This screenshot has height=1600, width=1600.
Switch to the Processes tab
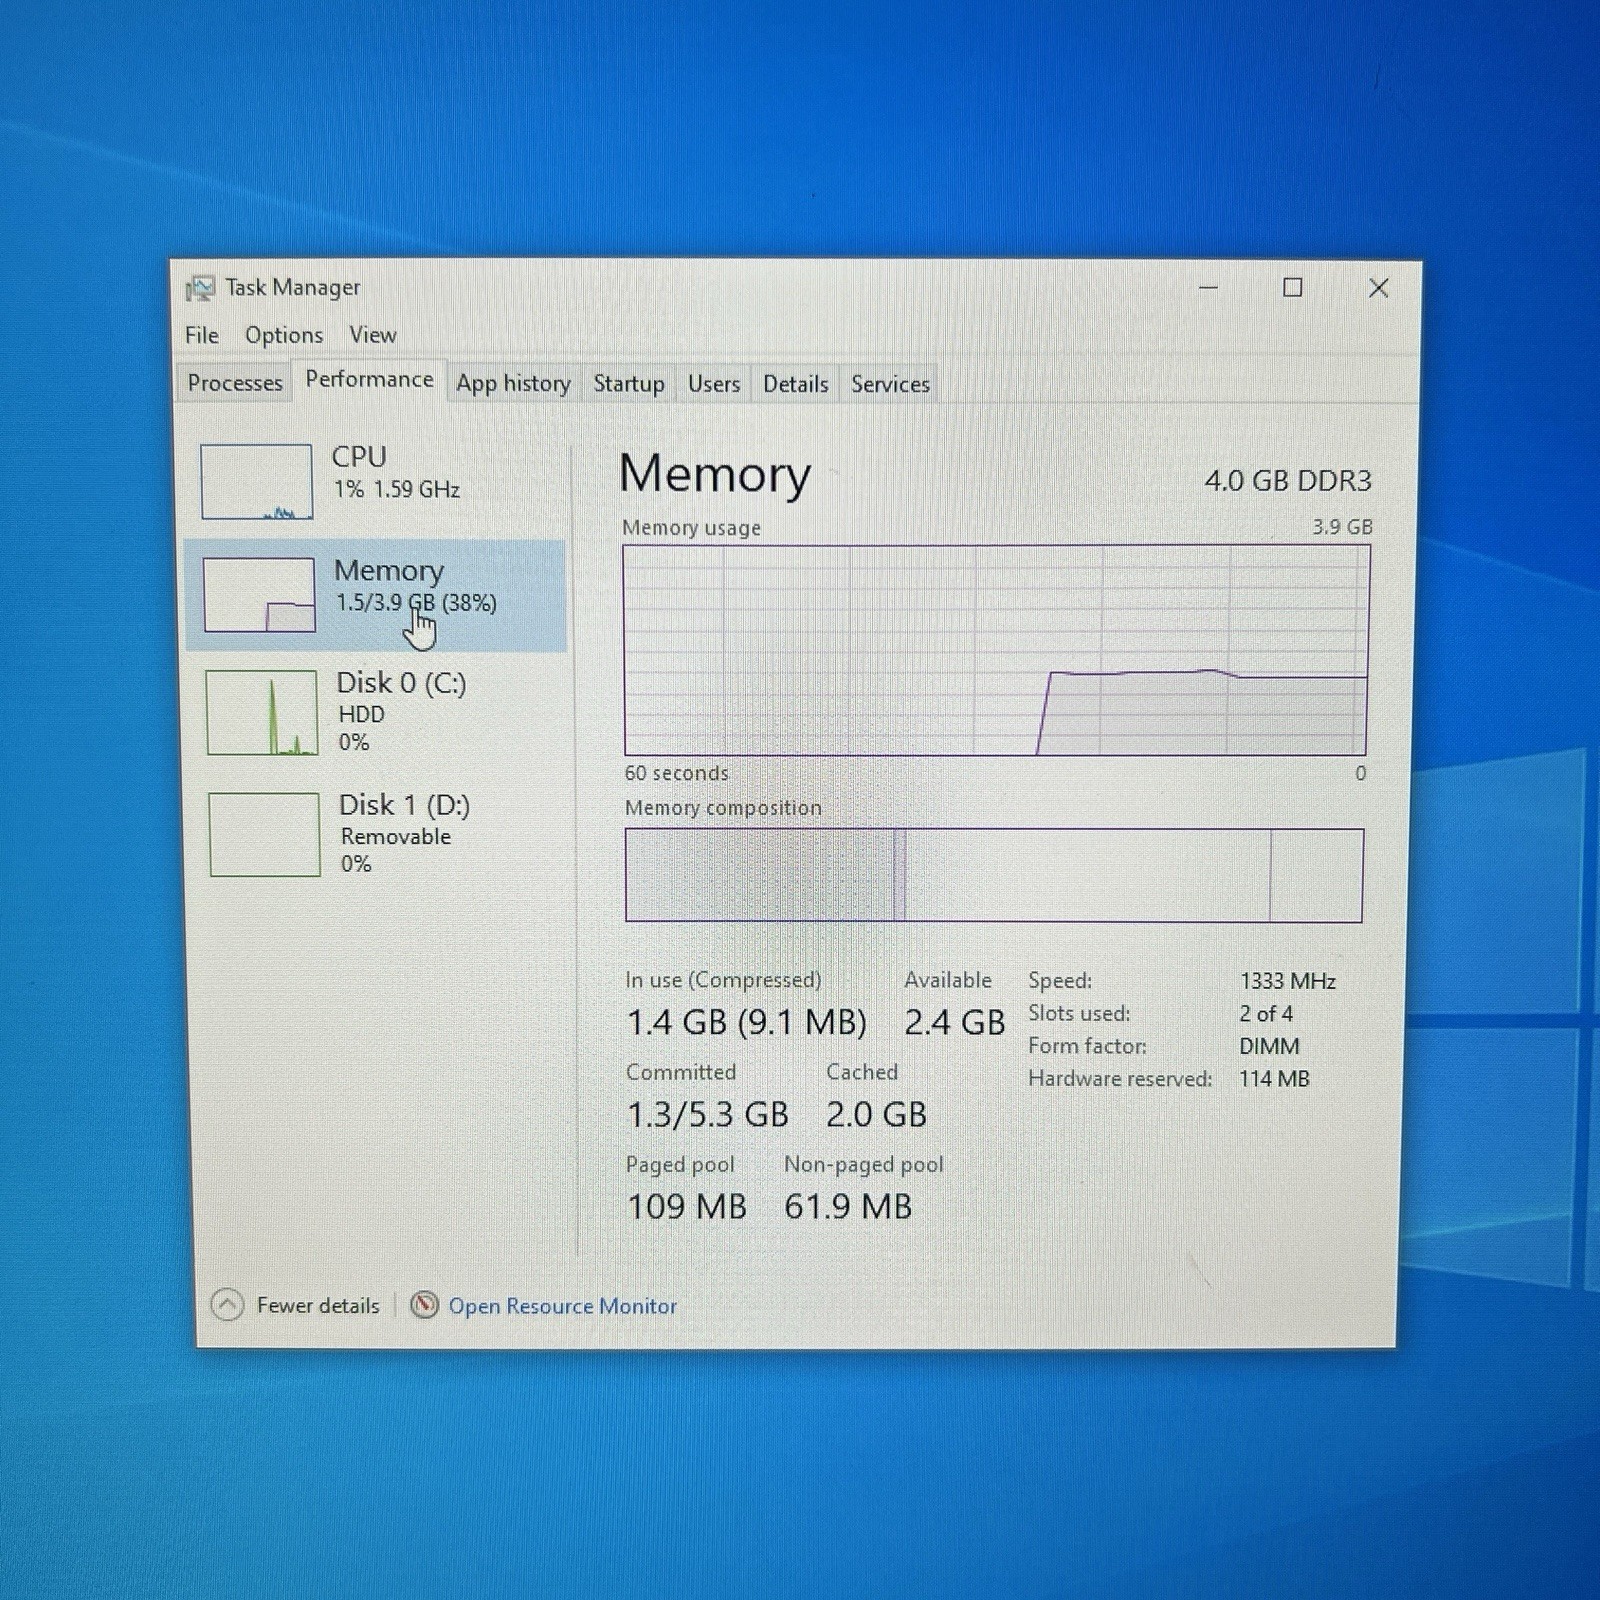coord(235,383)
